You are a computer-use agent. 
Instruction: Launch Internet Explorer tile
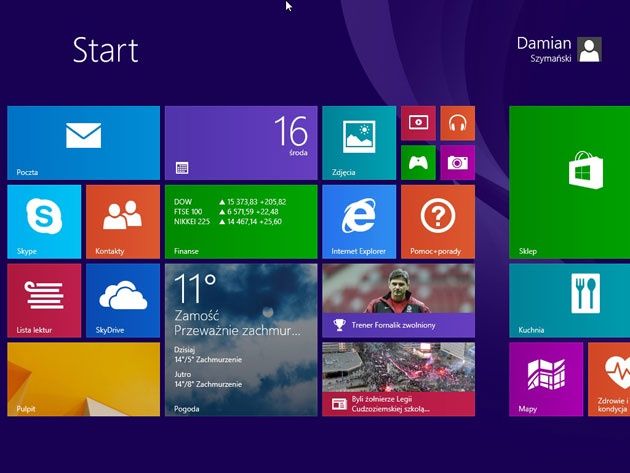coord(359,221)
